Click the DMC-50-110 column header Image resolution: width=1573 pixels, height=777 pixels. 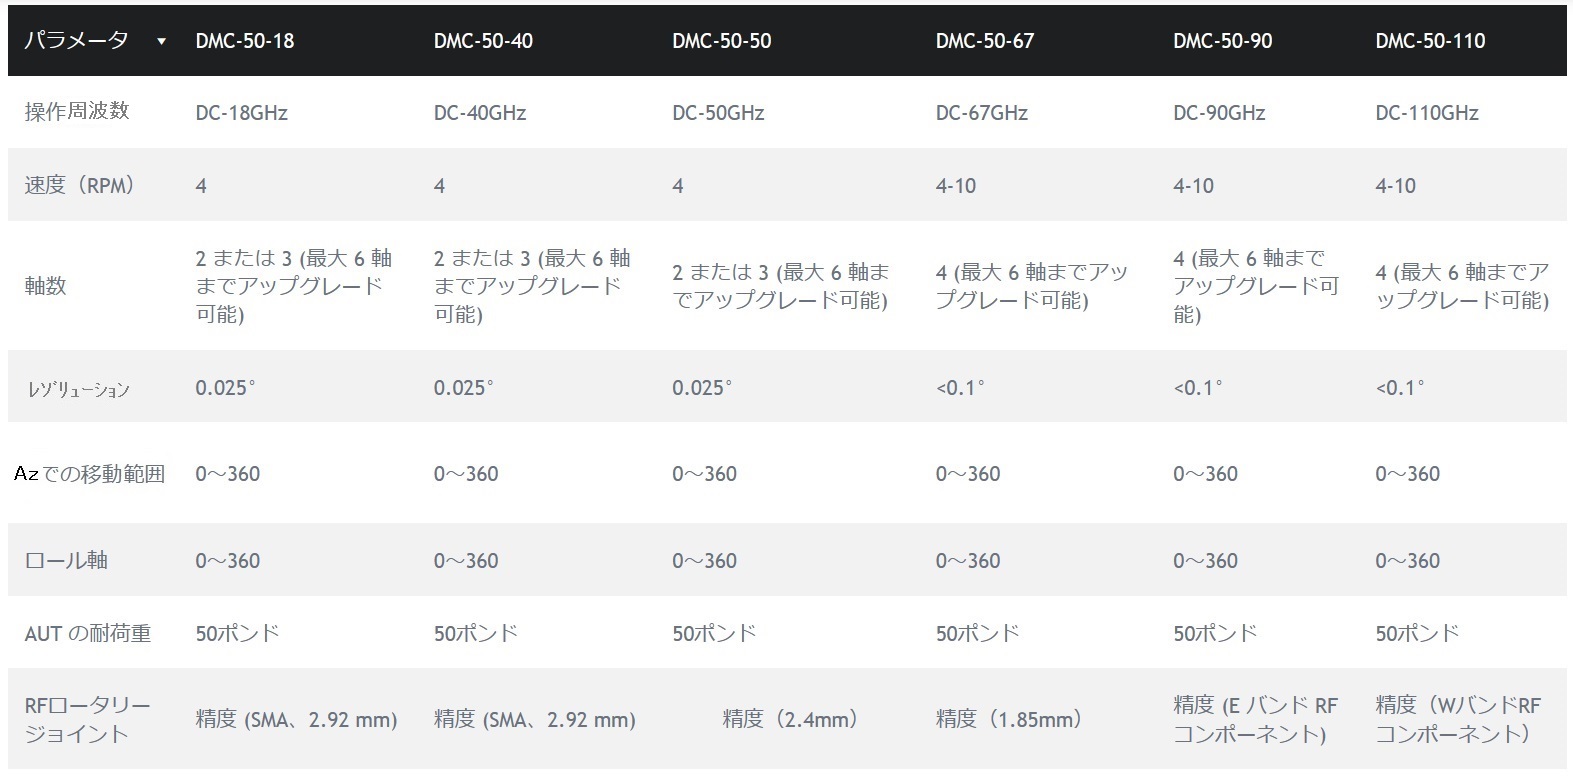point(1430,41)
